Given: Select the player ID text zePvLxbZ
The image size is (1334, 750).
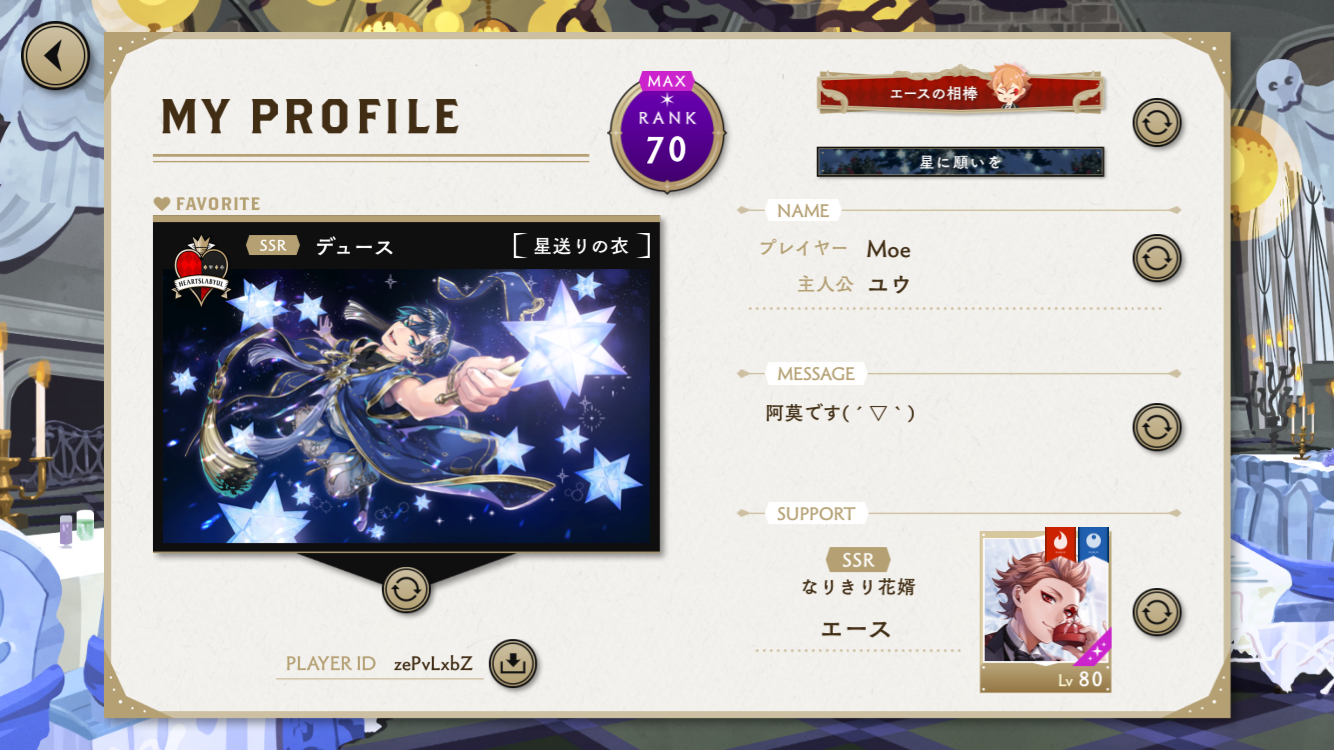Looking at the screenshot, I should 433,664.
